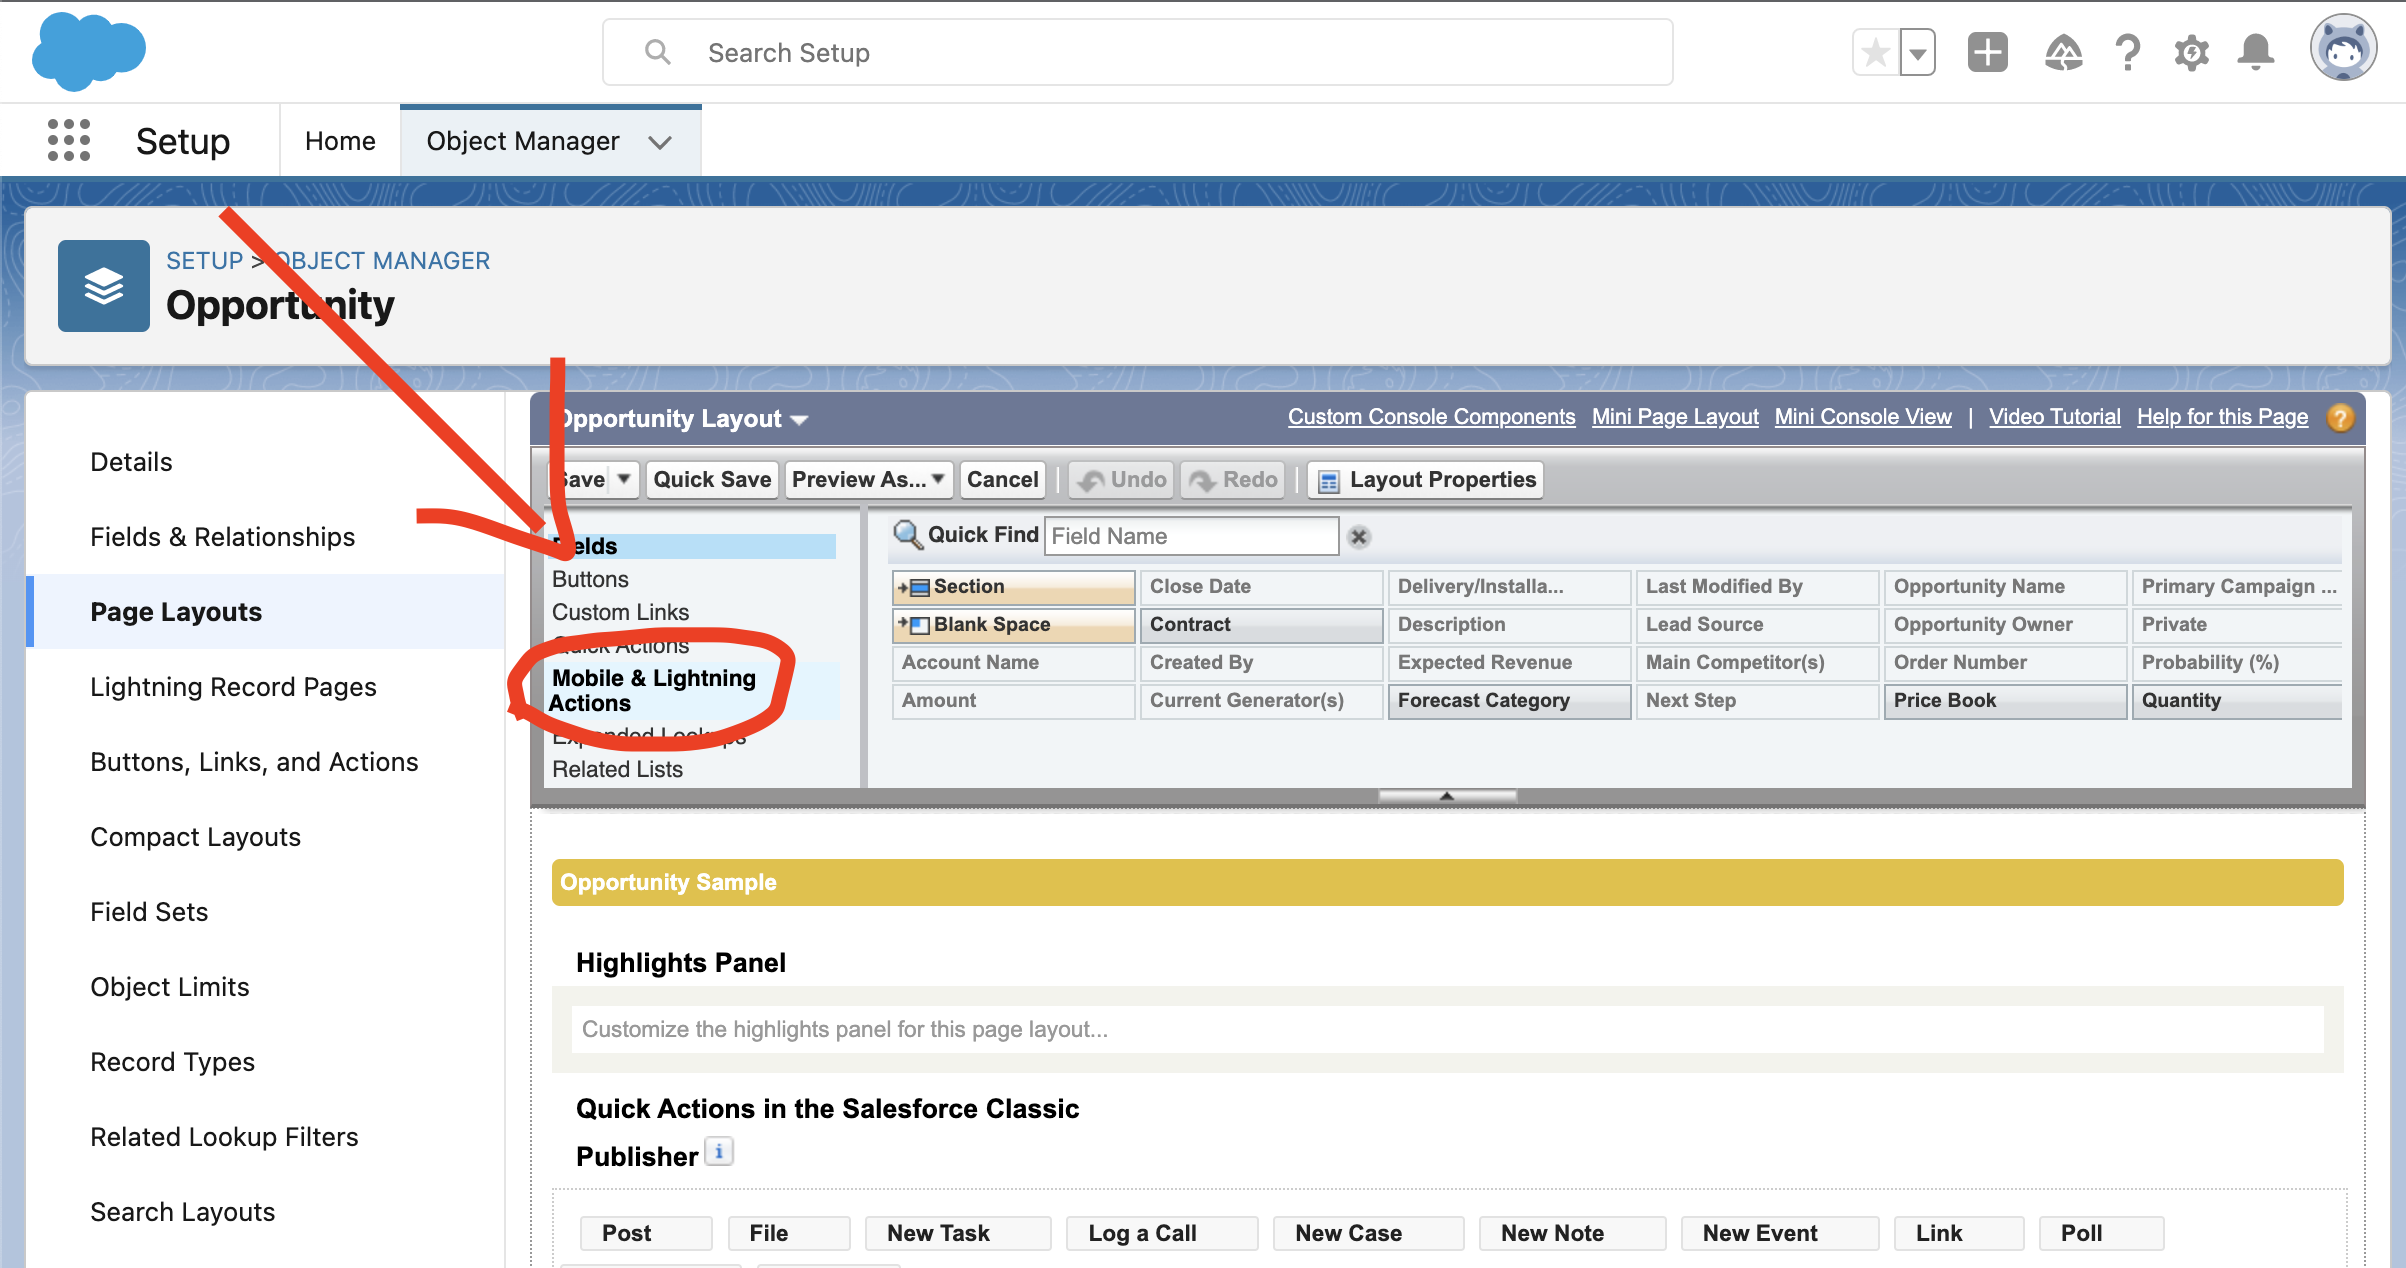Open the Custom Console Components link

point(1431,417)
